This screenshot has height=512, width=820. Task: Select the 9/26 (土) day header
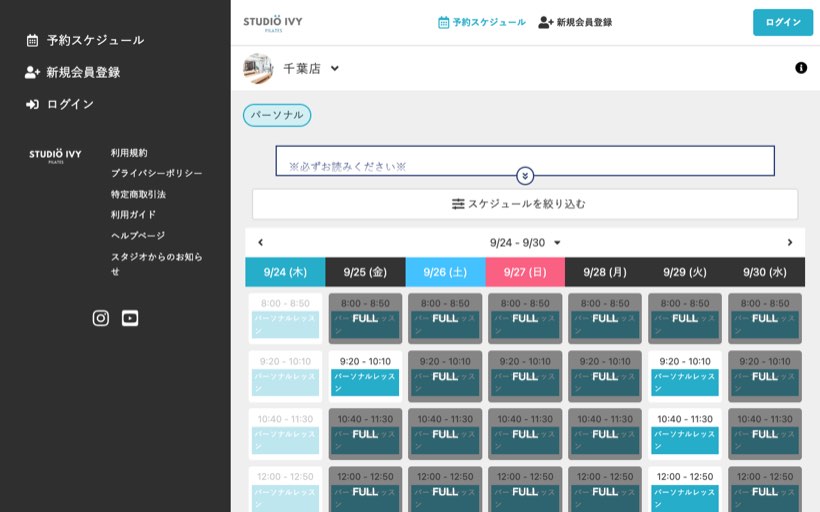tap(445, 272)
